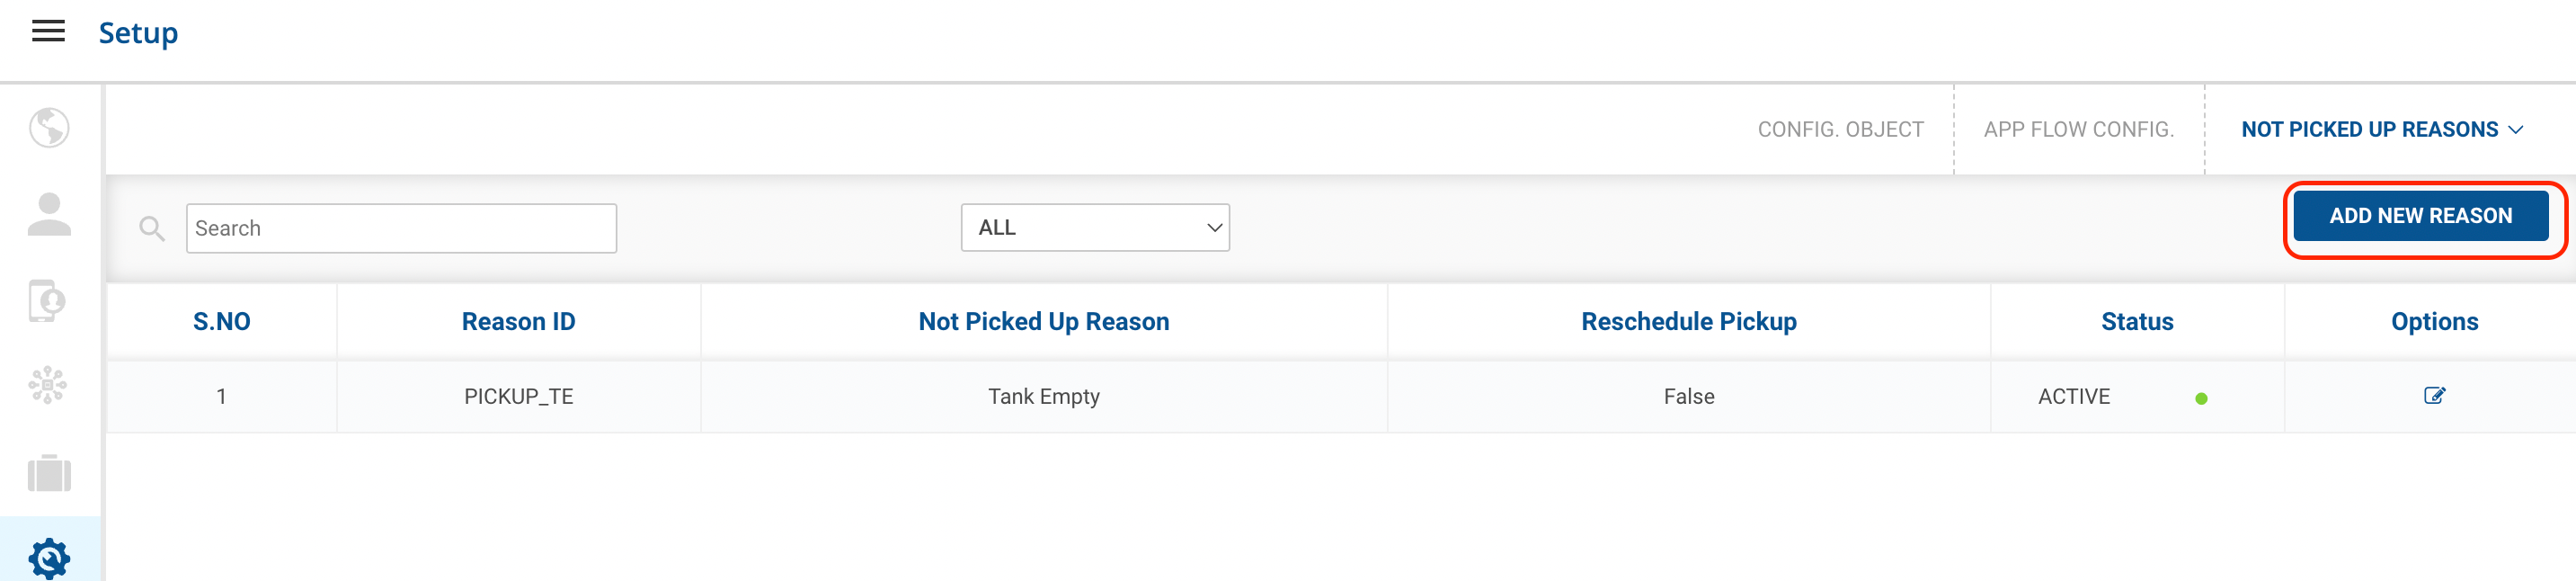Edit the Tank Empty reason row
This screenshot has width=2576, height=581.
pyautogui.click(x=2434, y=396)
